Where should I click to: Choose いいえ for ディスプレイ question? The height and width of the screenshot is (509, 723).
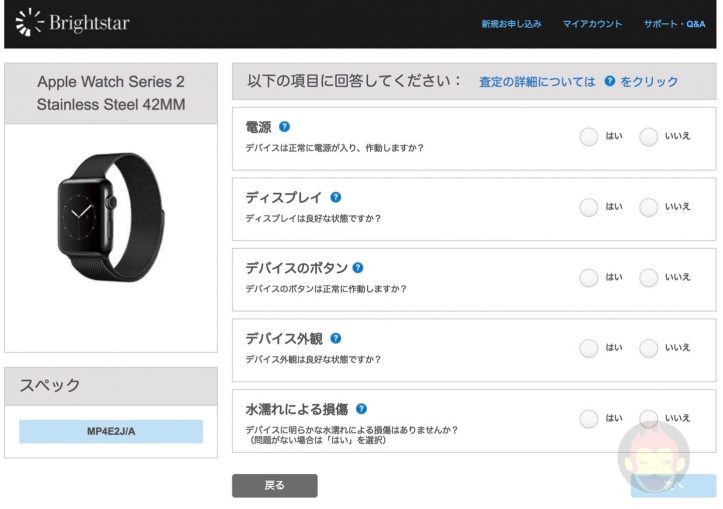pos(649,207)
